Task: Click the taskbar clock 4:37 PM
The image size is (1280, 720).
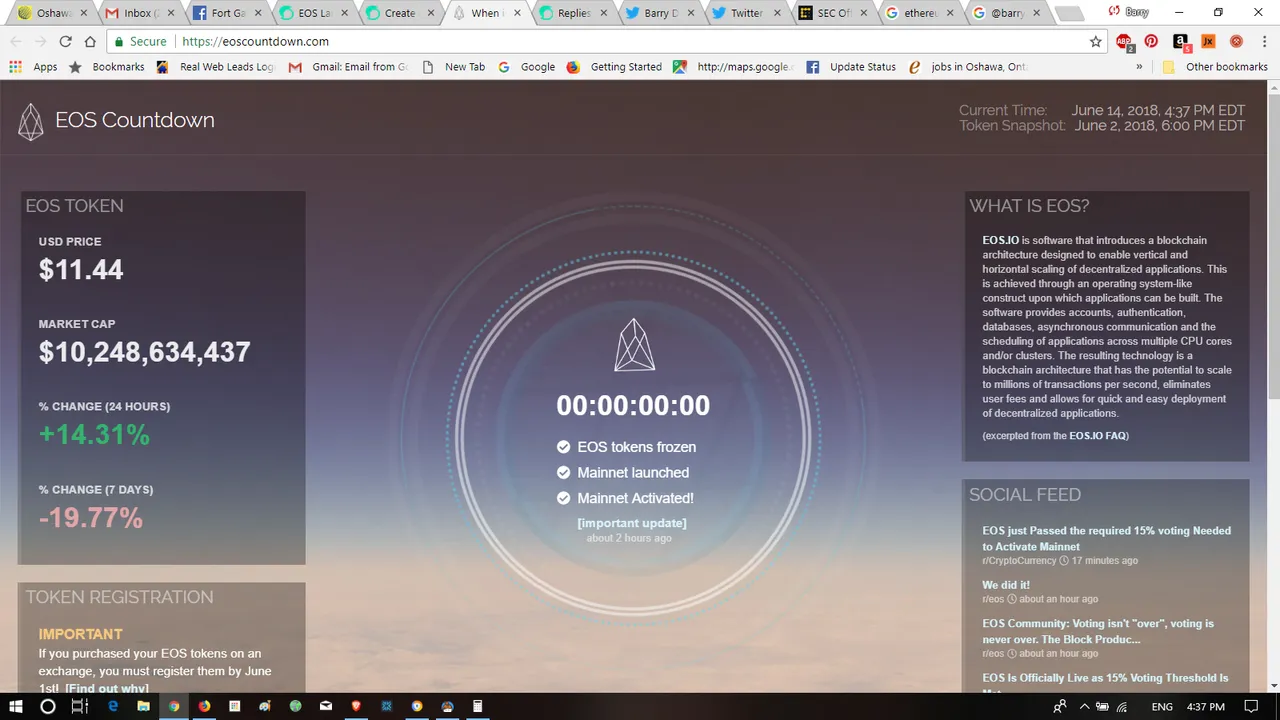Action: click(x=1206, y=707)
